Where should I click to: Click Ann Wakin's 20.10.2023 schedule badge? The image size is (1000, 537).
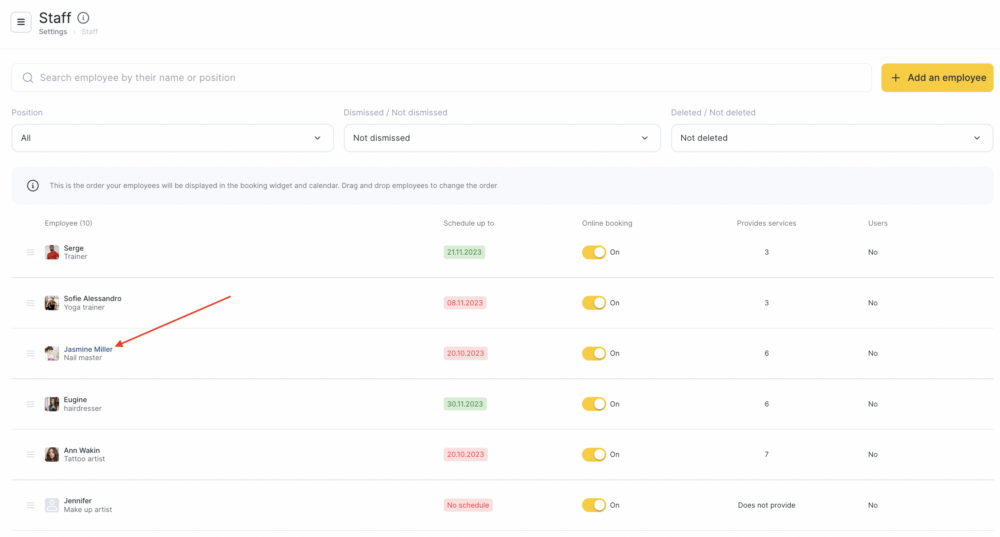[466, 455]
